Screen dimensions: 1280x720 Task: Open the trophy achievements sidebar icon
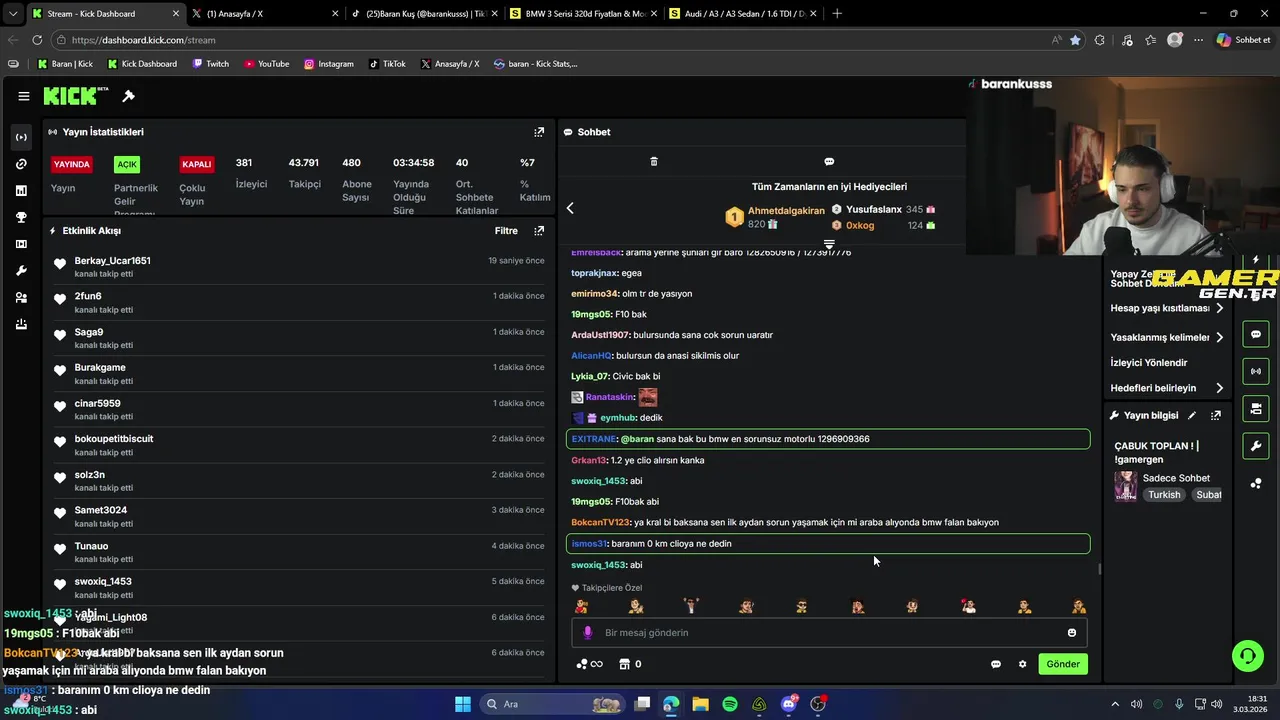(22, 217)
